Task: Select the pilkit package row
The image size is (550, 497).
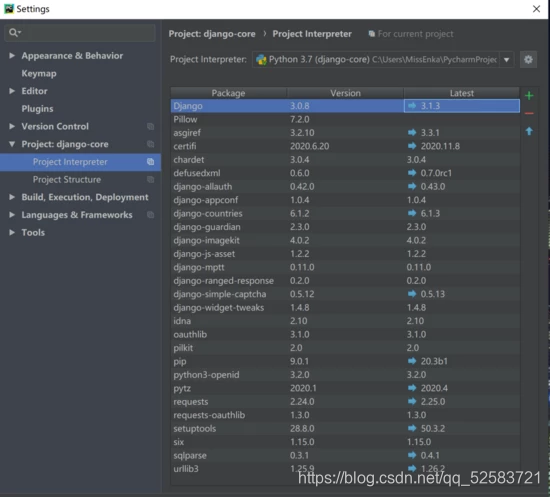Action: coord(345,348)
